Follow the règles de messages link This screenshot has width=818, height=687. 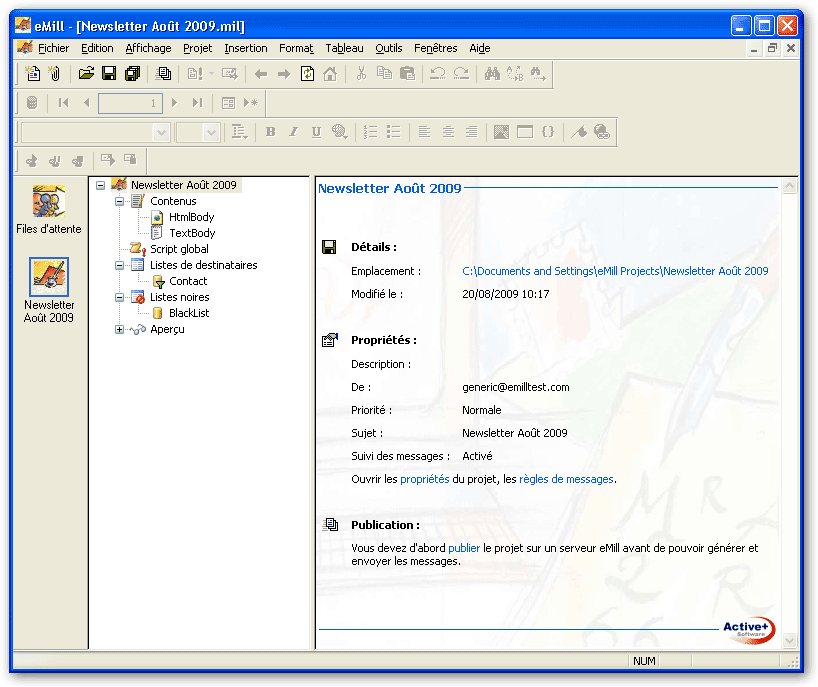(566, 479)
